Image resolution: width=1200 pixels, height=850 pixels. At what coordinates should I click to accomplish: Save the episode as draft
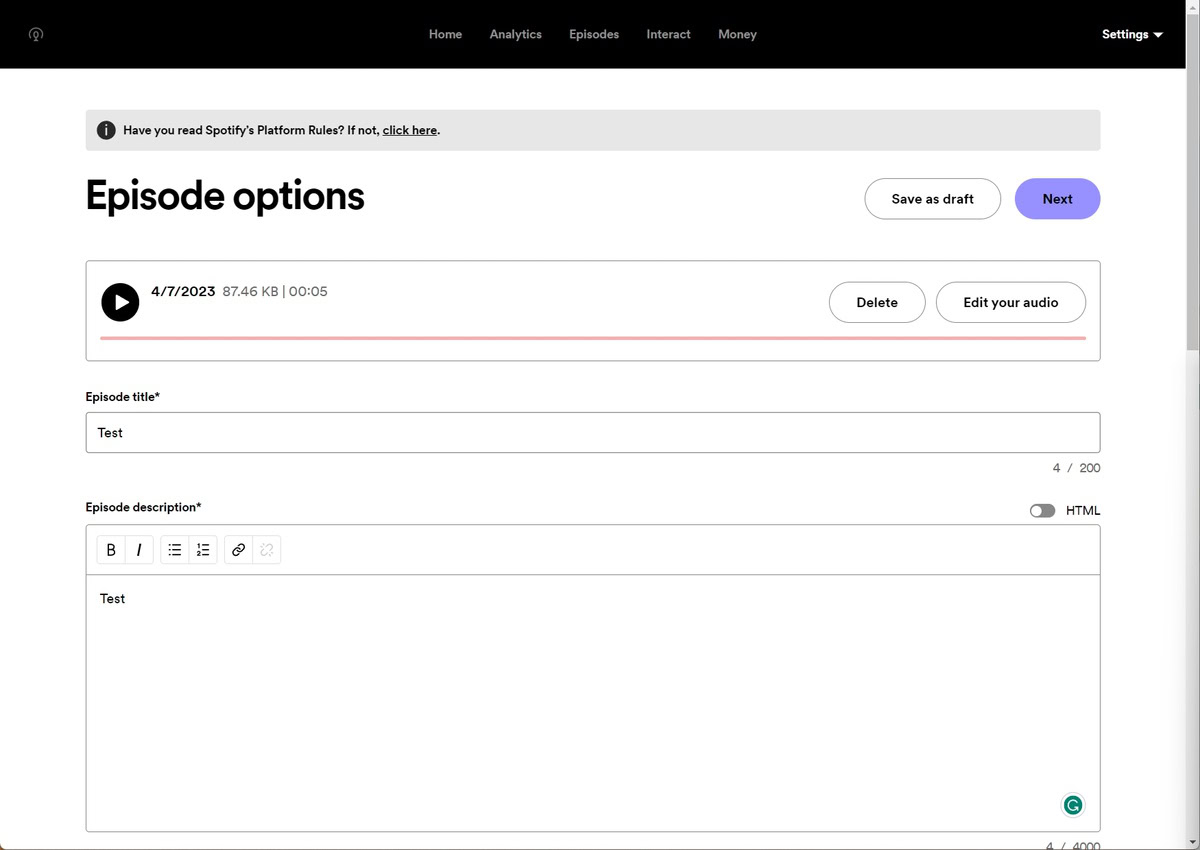932,199
